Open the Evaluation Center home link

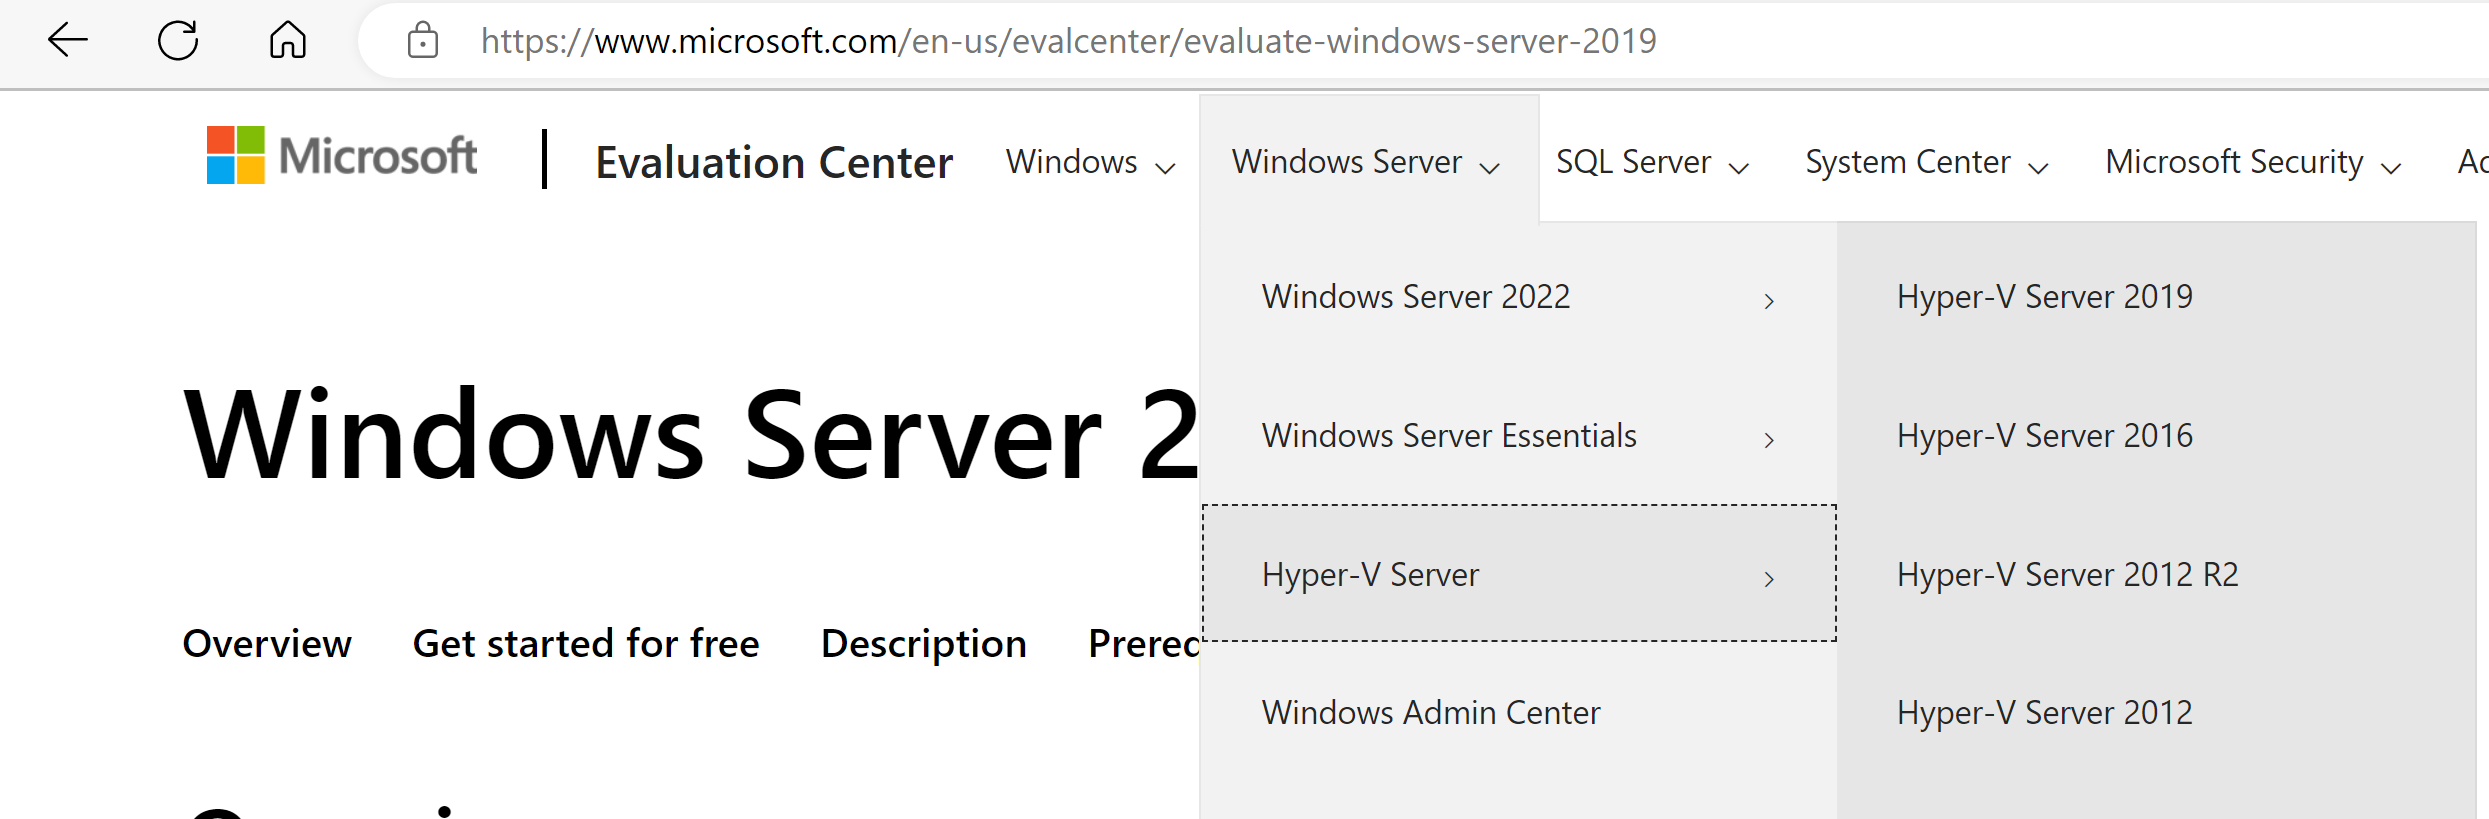pos(774,162)
